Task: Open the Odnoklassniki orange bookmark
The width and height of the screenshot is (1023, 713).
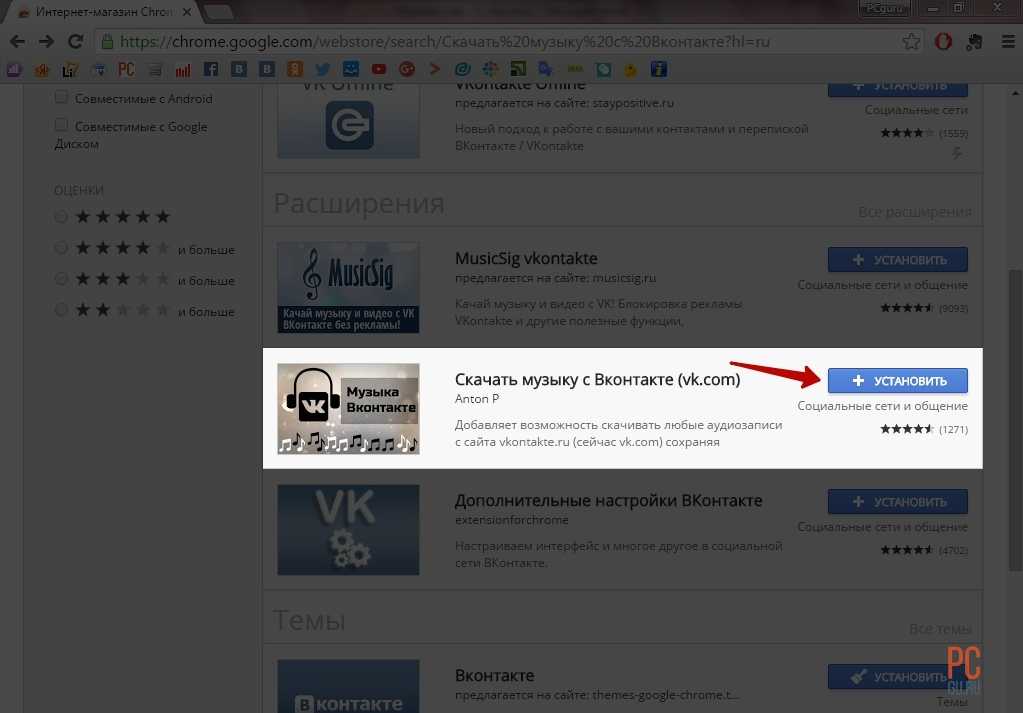Action: (x=295, y=69)
